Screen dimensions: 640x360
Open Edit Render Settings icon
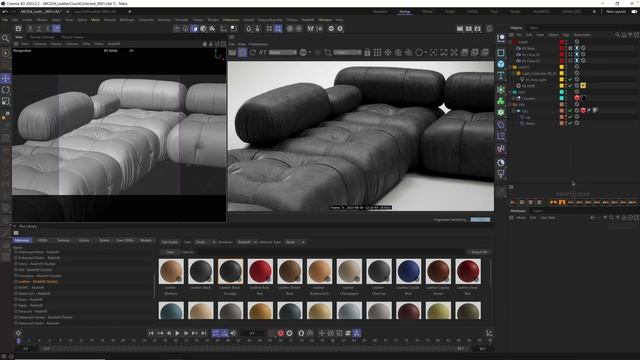coord(478,29)
